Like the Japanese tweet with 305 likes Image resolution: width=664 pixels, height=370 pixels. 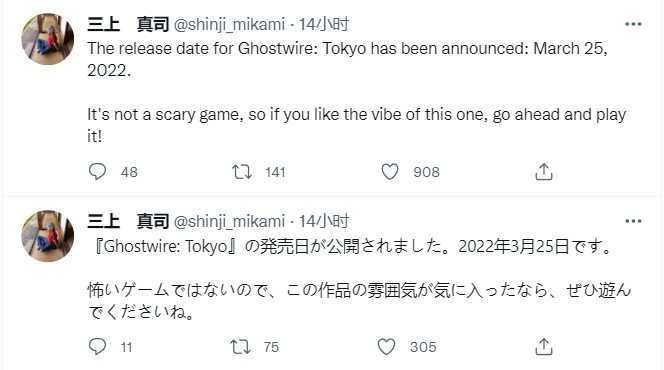coord(387,347)
